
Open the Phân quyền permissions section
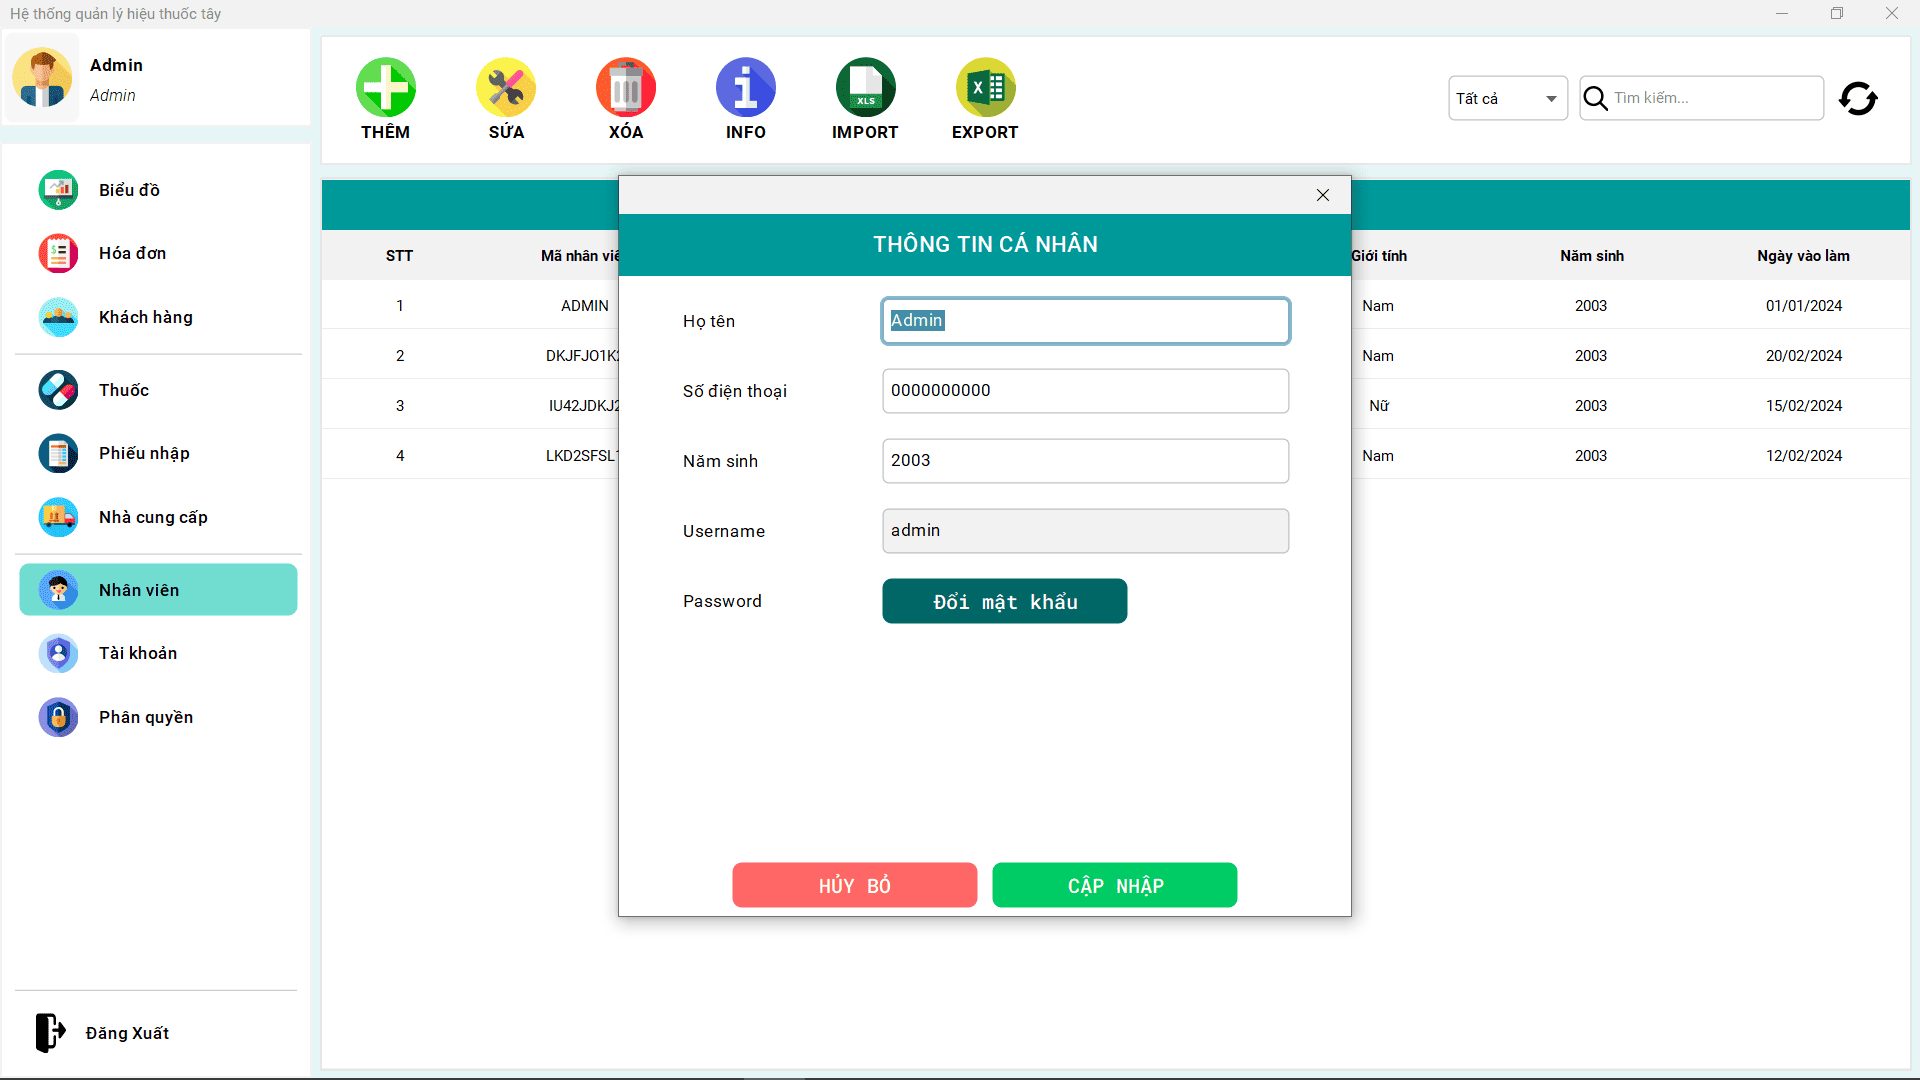[145, 717]
